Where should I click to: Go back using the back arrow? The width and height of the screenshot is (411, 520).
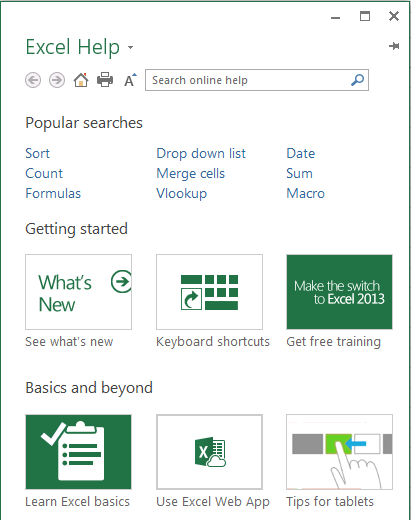(33, 80)
